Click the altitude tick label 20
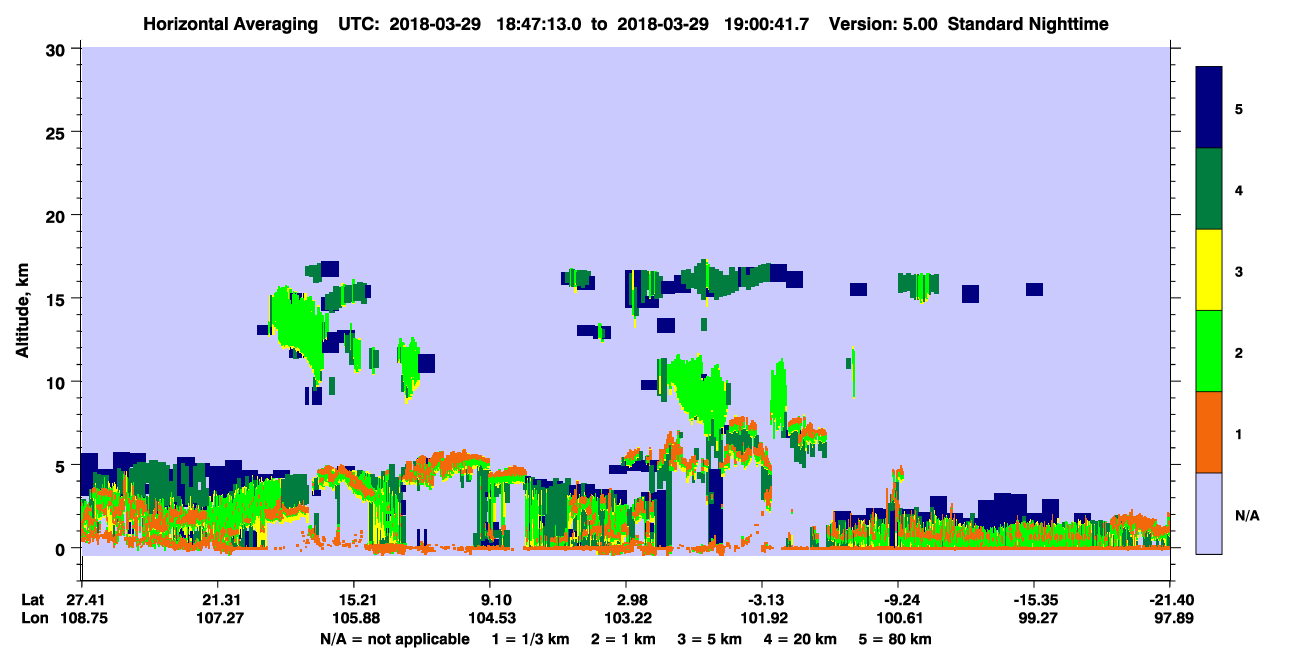1300x667 pixels. point(58,215)
